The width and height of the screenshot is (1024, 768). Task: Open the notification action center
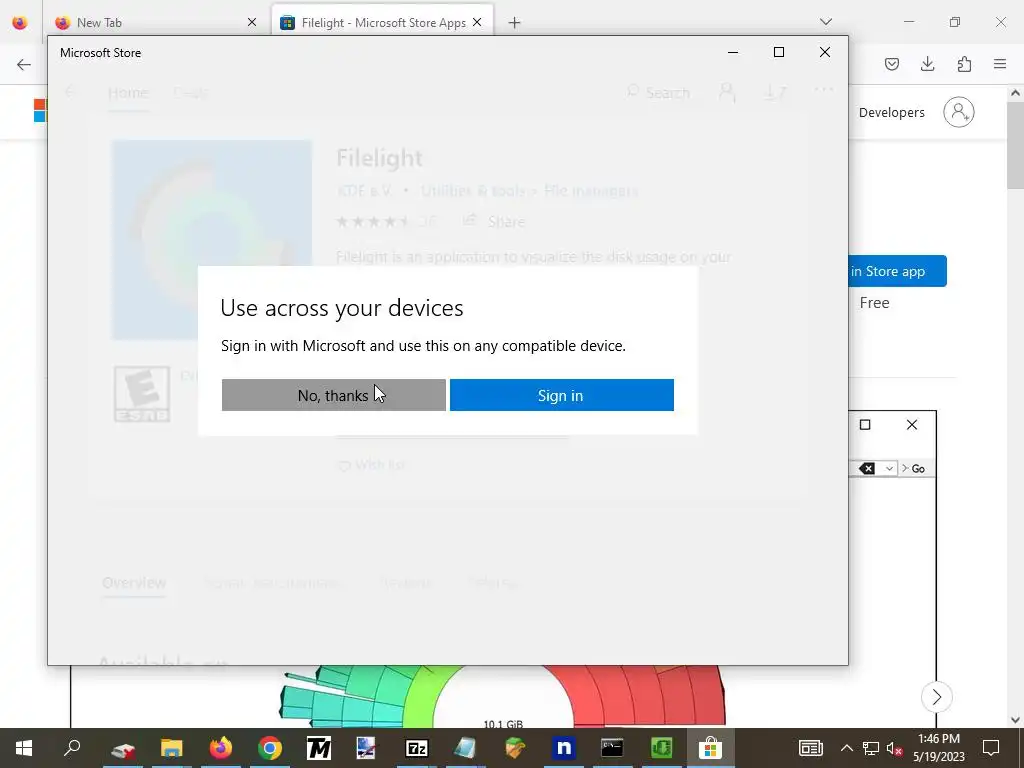pyautogui.click(x=991, y=748)
